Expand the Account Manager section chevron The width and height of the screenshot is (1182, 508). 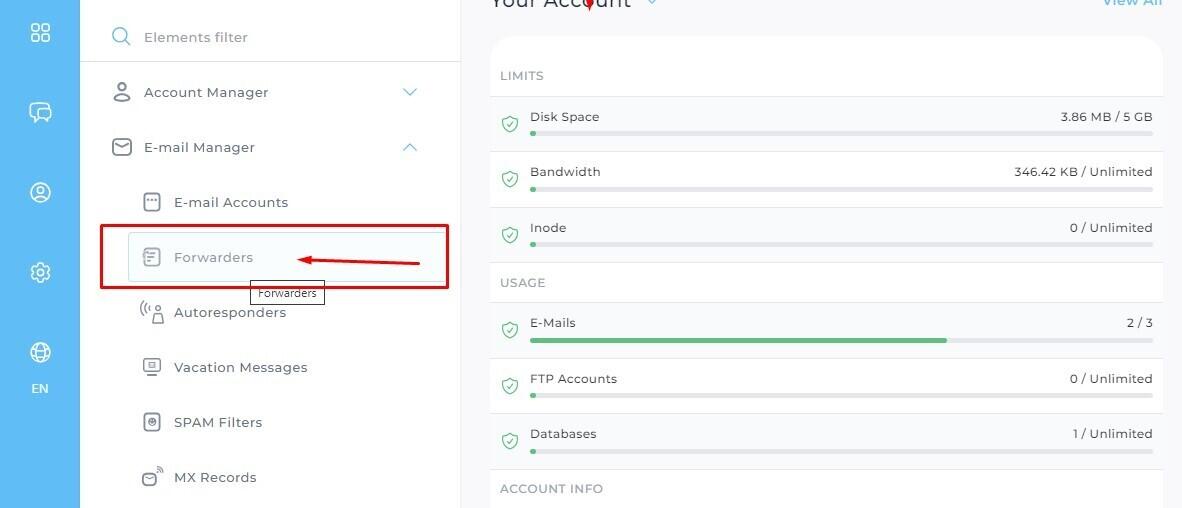409,92
